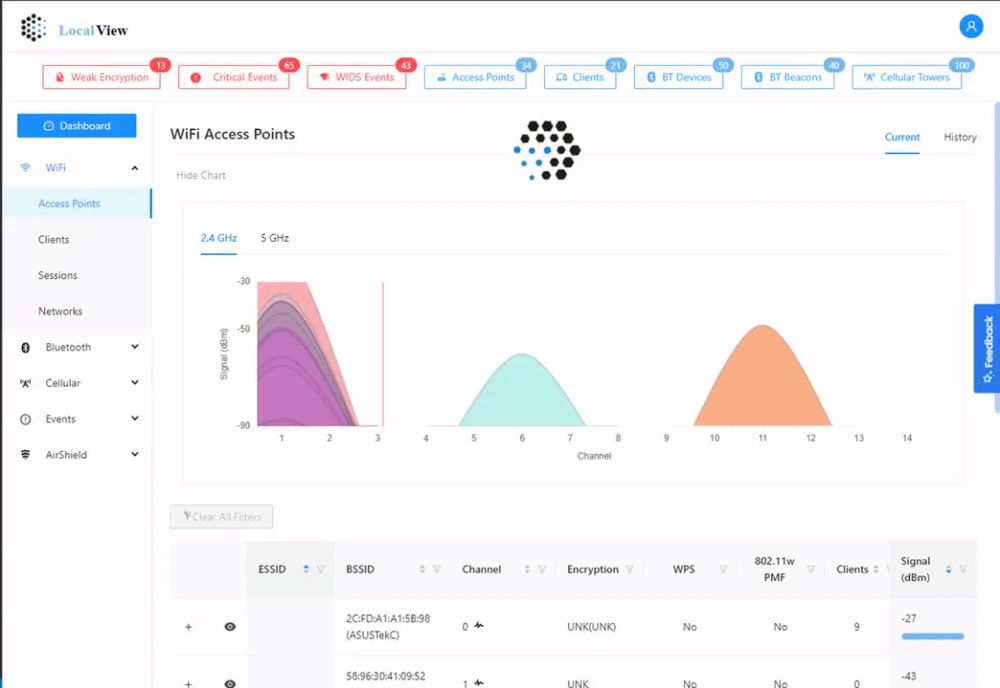Filter the Encryption column
This screenshot has height=688, width=1000.
point(629,569)
